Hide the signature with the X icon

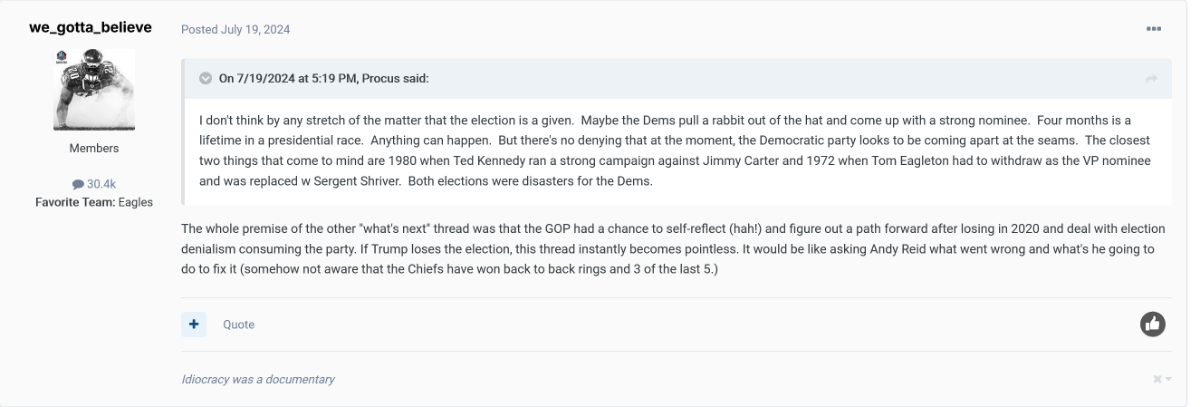pyautogui.click(x=1156, y=379)
